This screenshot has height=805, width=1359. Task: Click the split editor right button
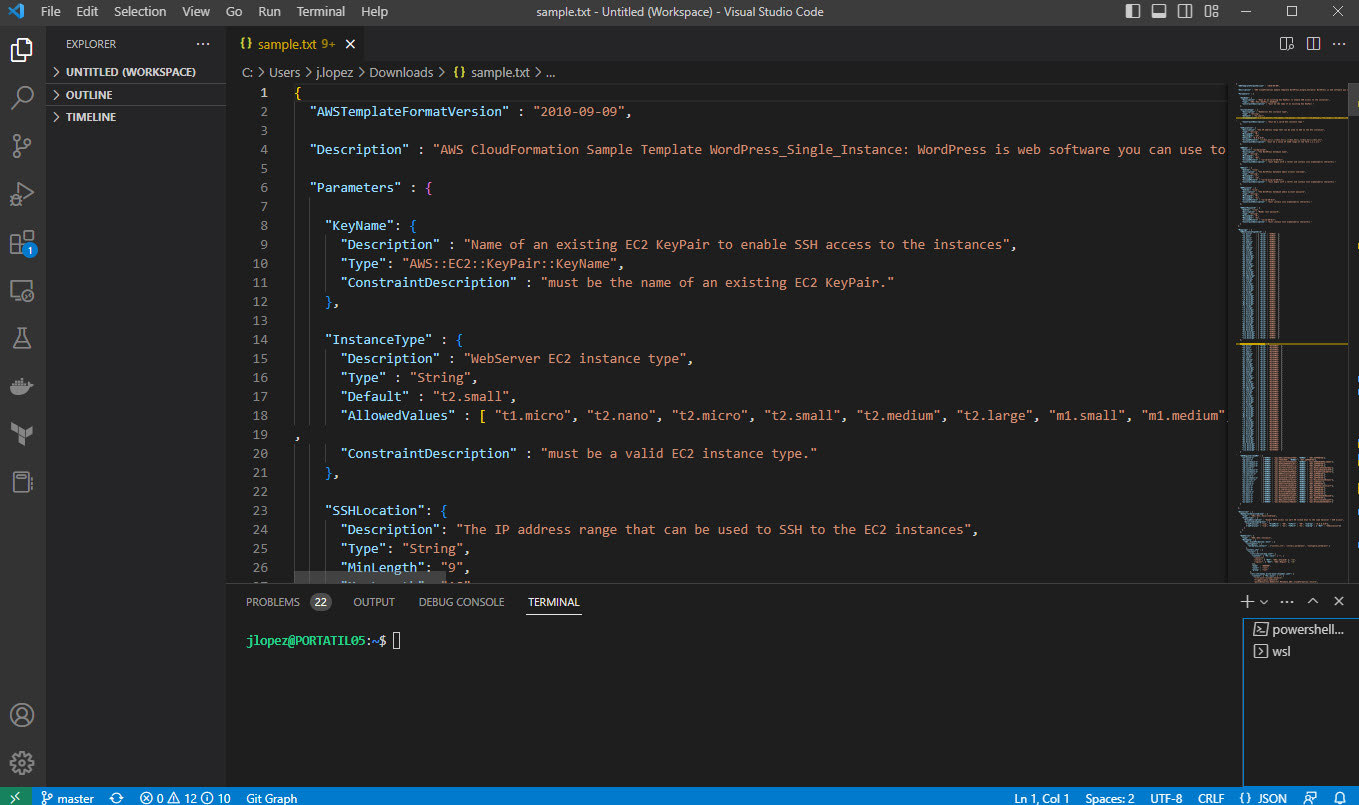tap(1313, 44)
